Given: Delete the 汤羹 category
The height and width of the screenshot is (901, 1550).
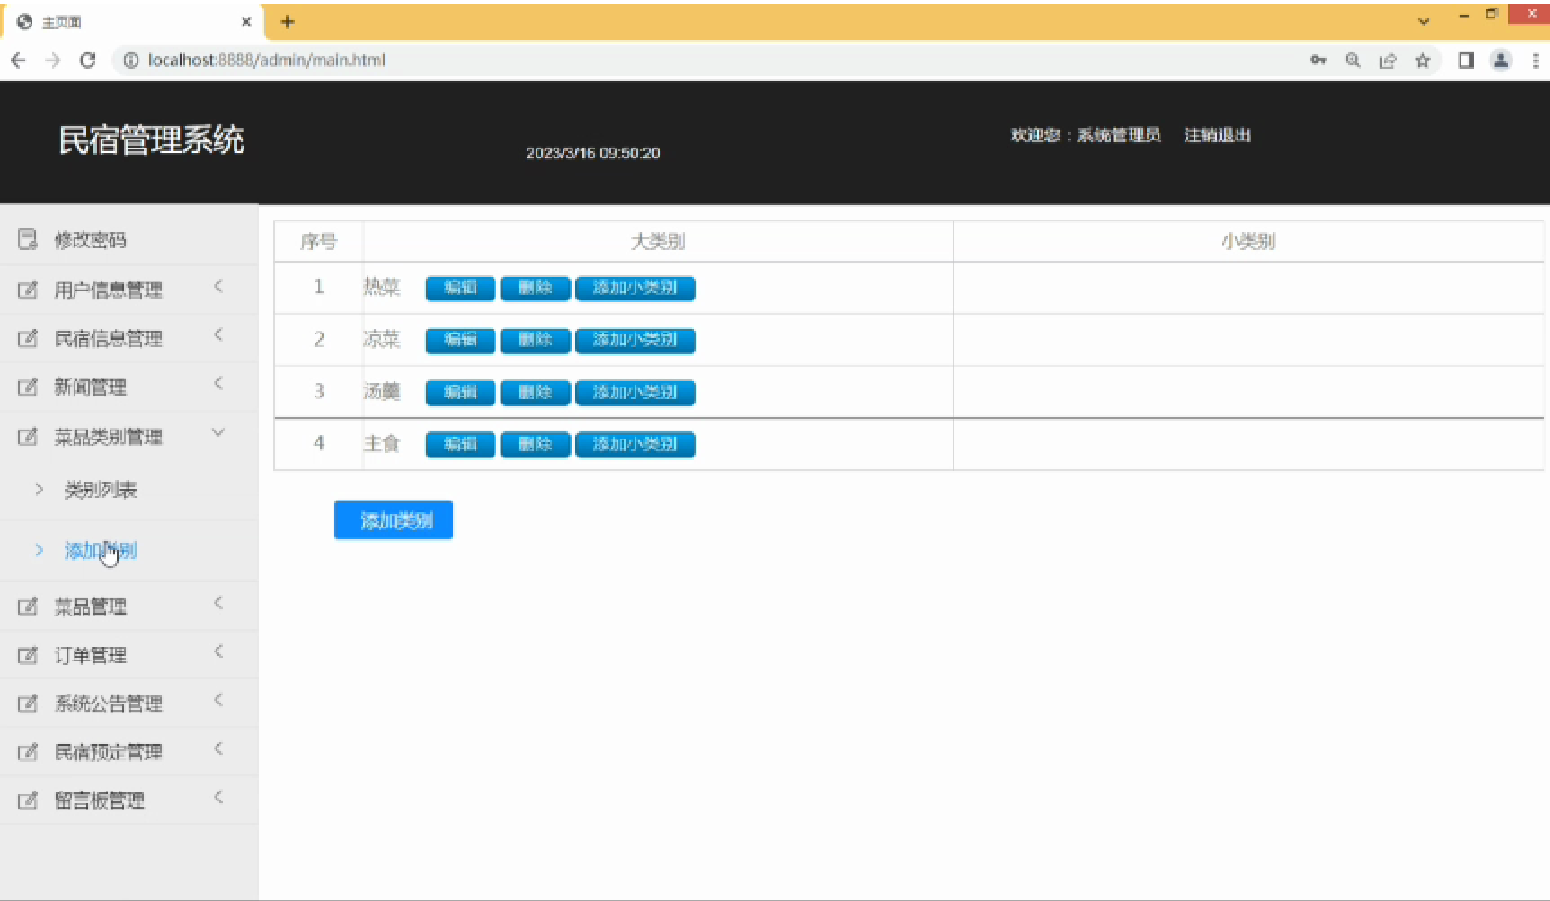Looking at the screenshot, I should pyautogui.click(x=535, y=392).
